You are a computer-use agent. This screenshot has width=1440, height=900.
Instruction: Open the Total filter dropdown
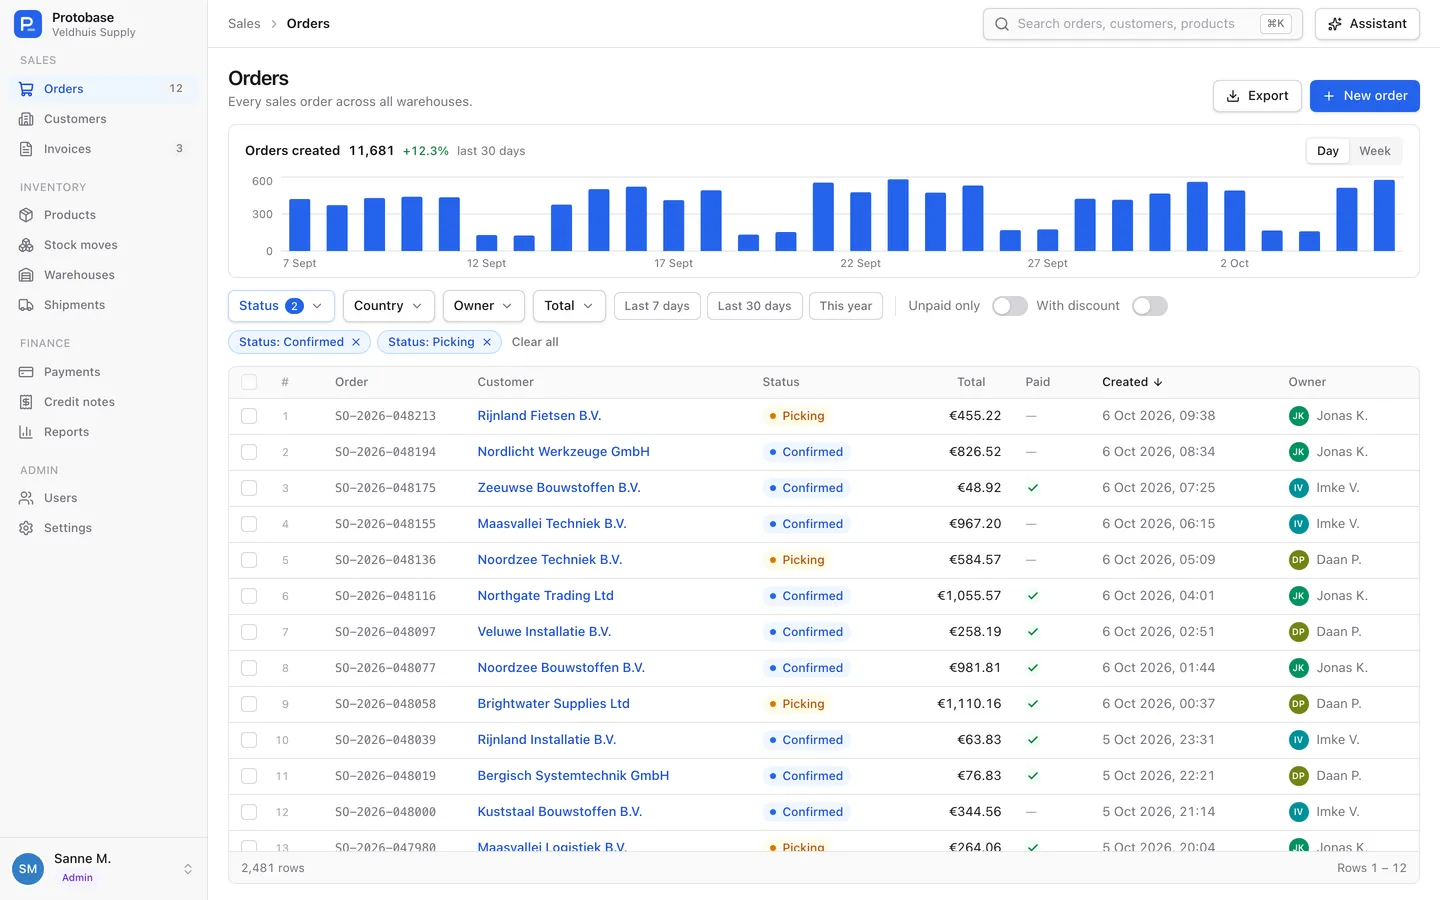[569, 306]
